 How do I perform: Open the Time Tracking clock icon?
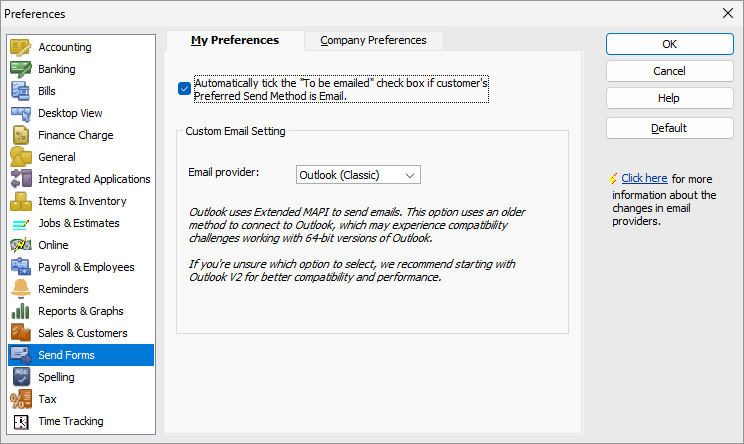click(21, 421)
